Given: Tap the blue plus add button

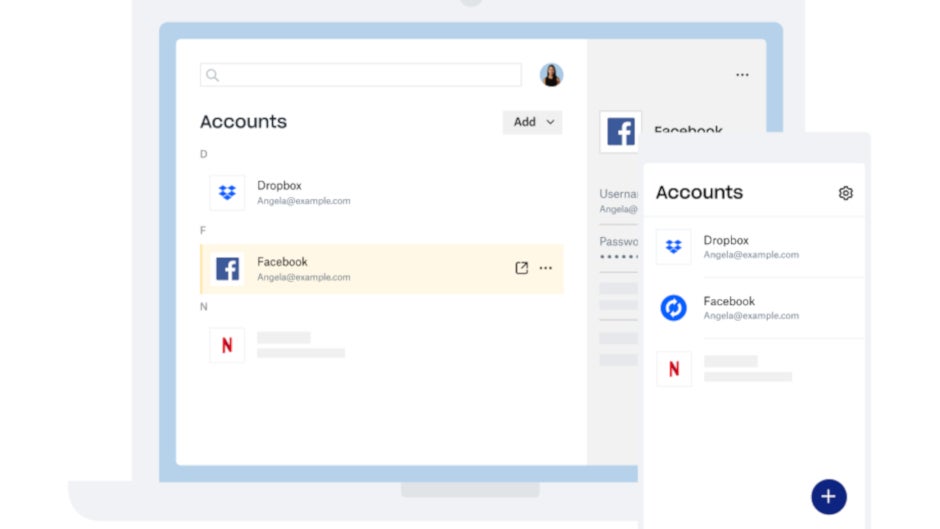Looking at the screenshot, I should (828, 497).
